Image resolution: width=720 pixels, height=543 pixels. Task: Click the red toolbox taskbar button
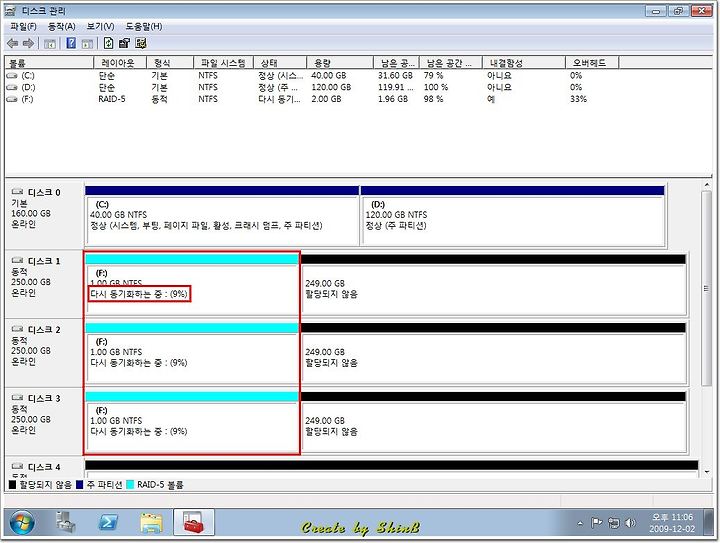point(194,522)
